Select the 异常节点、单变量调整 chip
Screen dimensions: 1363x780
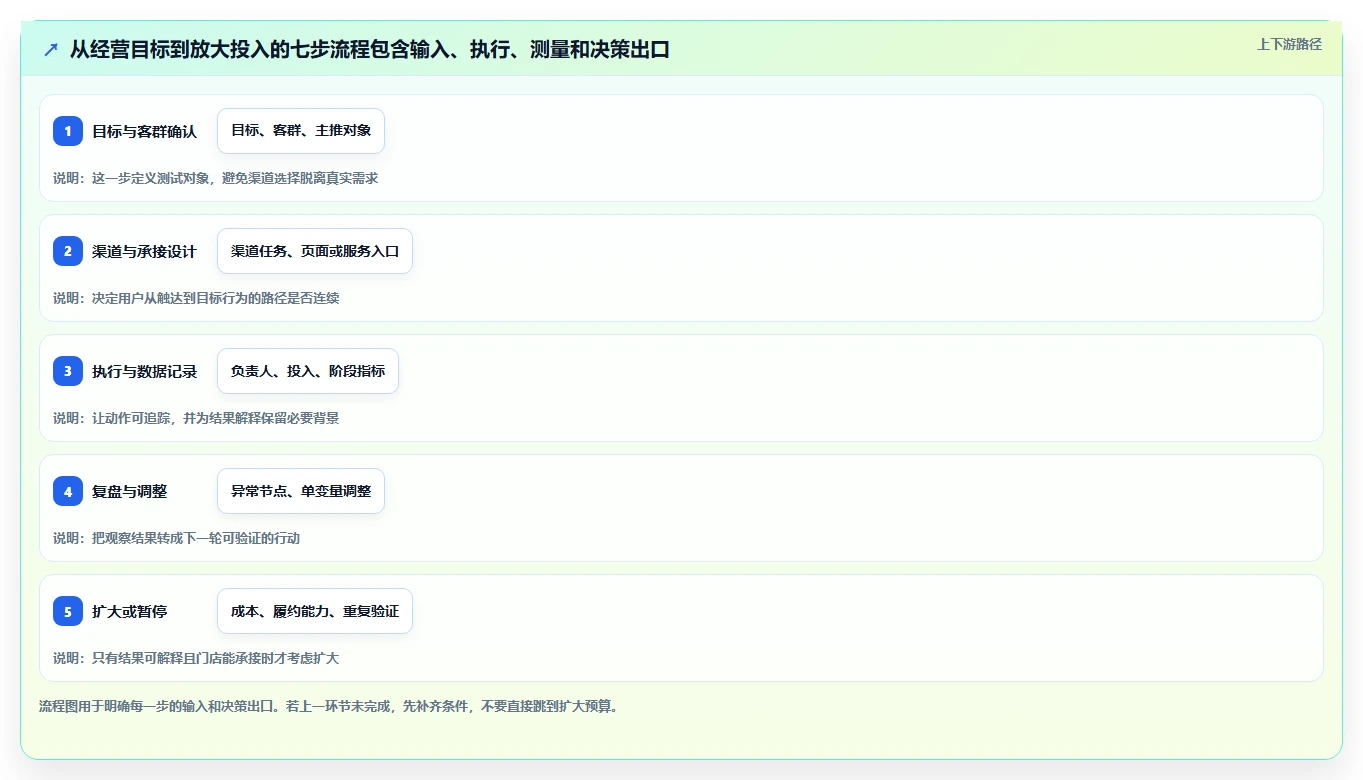click(x=301, y=491)
